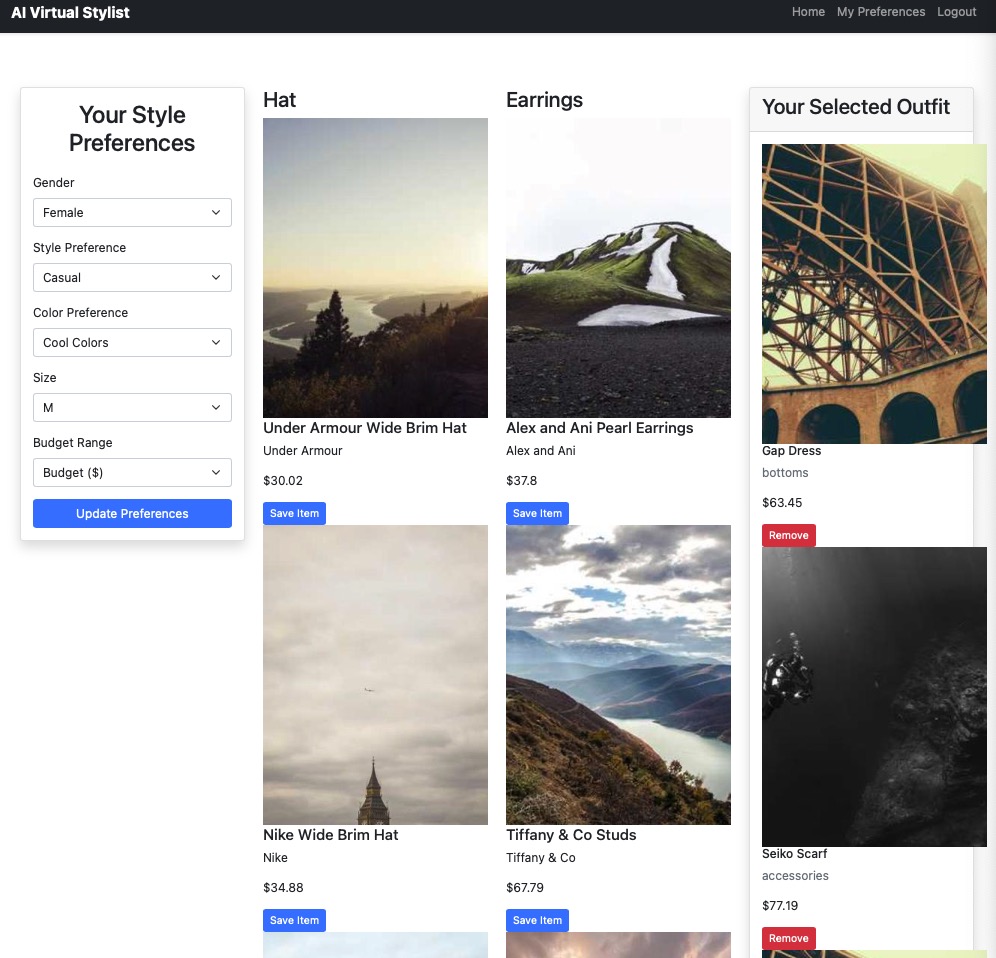Open the Color Preference dropdown showing Cool Colors
996x958 pixels.
[x=132, y=342]
